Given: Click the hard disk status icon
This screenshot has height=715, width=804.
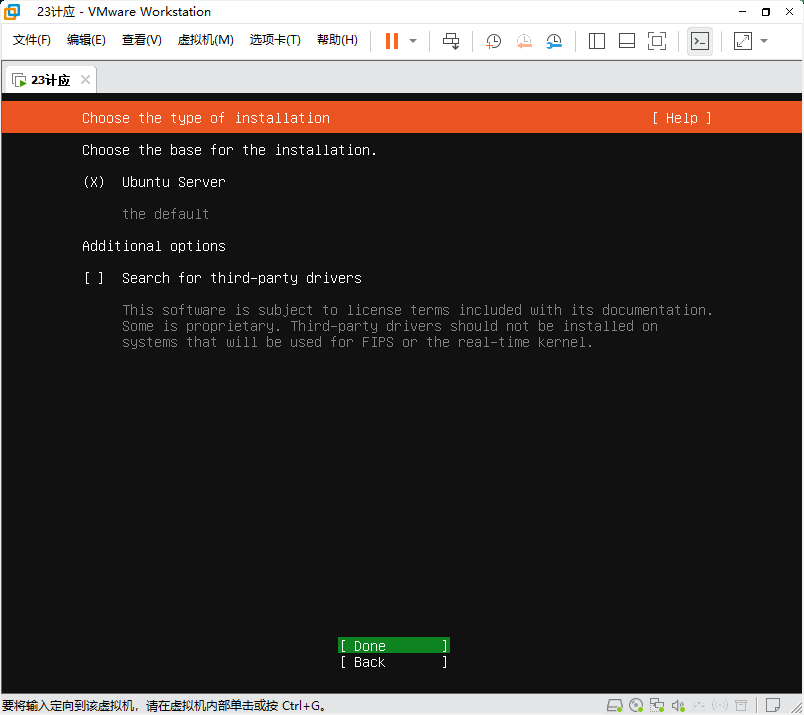Looking at the screenshot, I should tap(615, 706).
